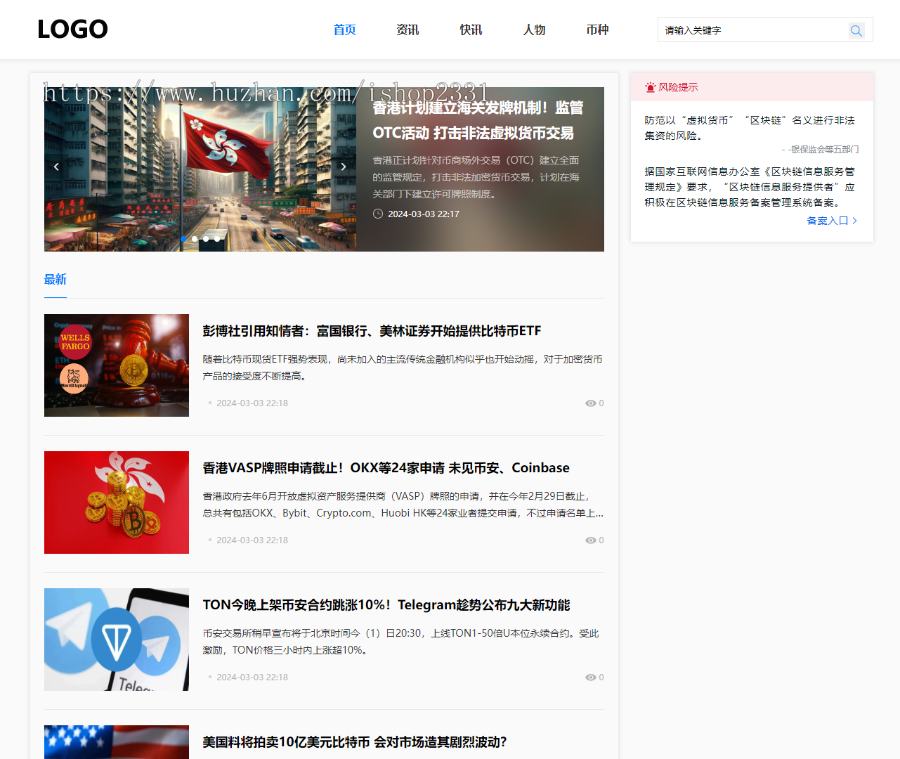Open article 香港VASP牌照申请截止
900x759 pixels.
point(386,468)
